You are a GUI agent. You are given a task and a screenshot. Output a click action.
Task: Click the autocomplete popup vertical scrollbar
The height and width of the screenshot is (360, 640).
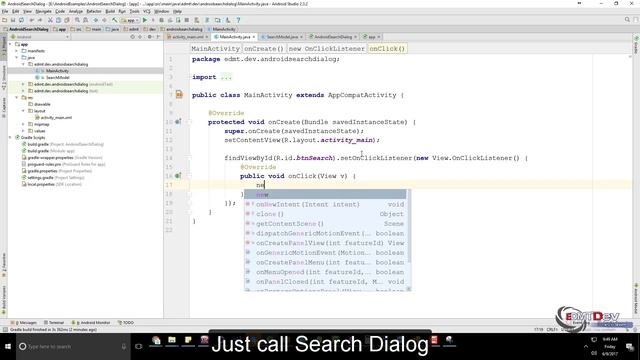409,227
